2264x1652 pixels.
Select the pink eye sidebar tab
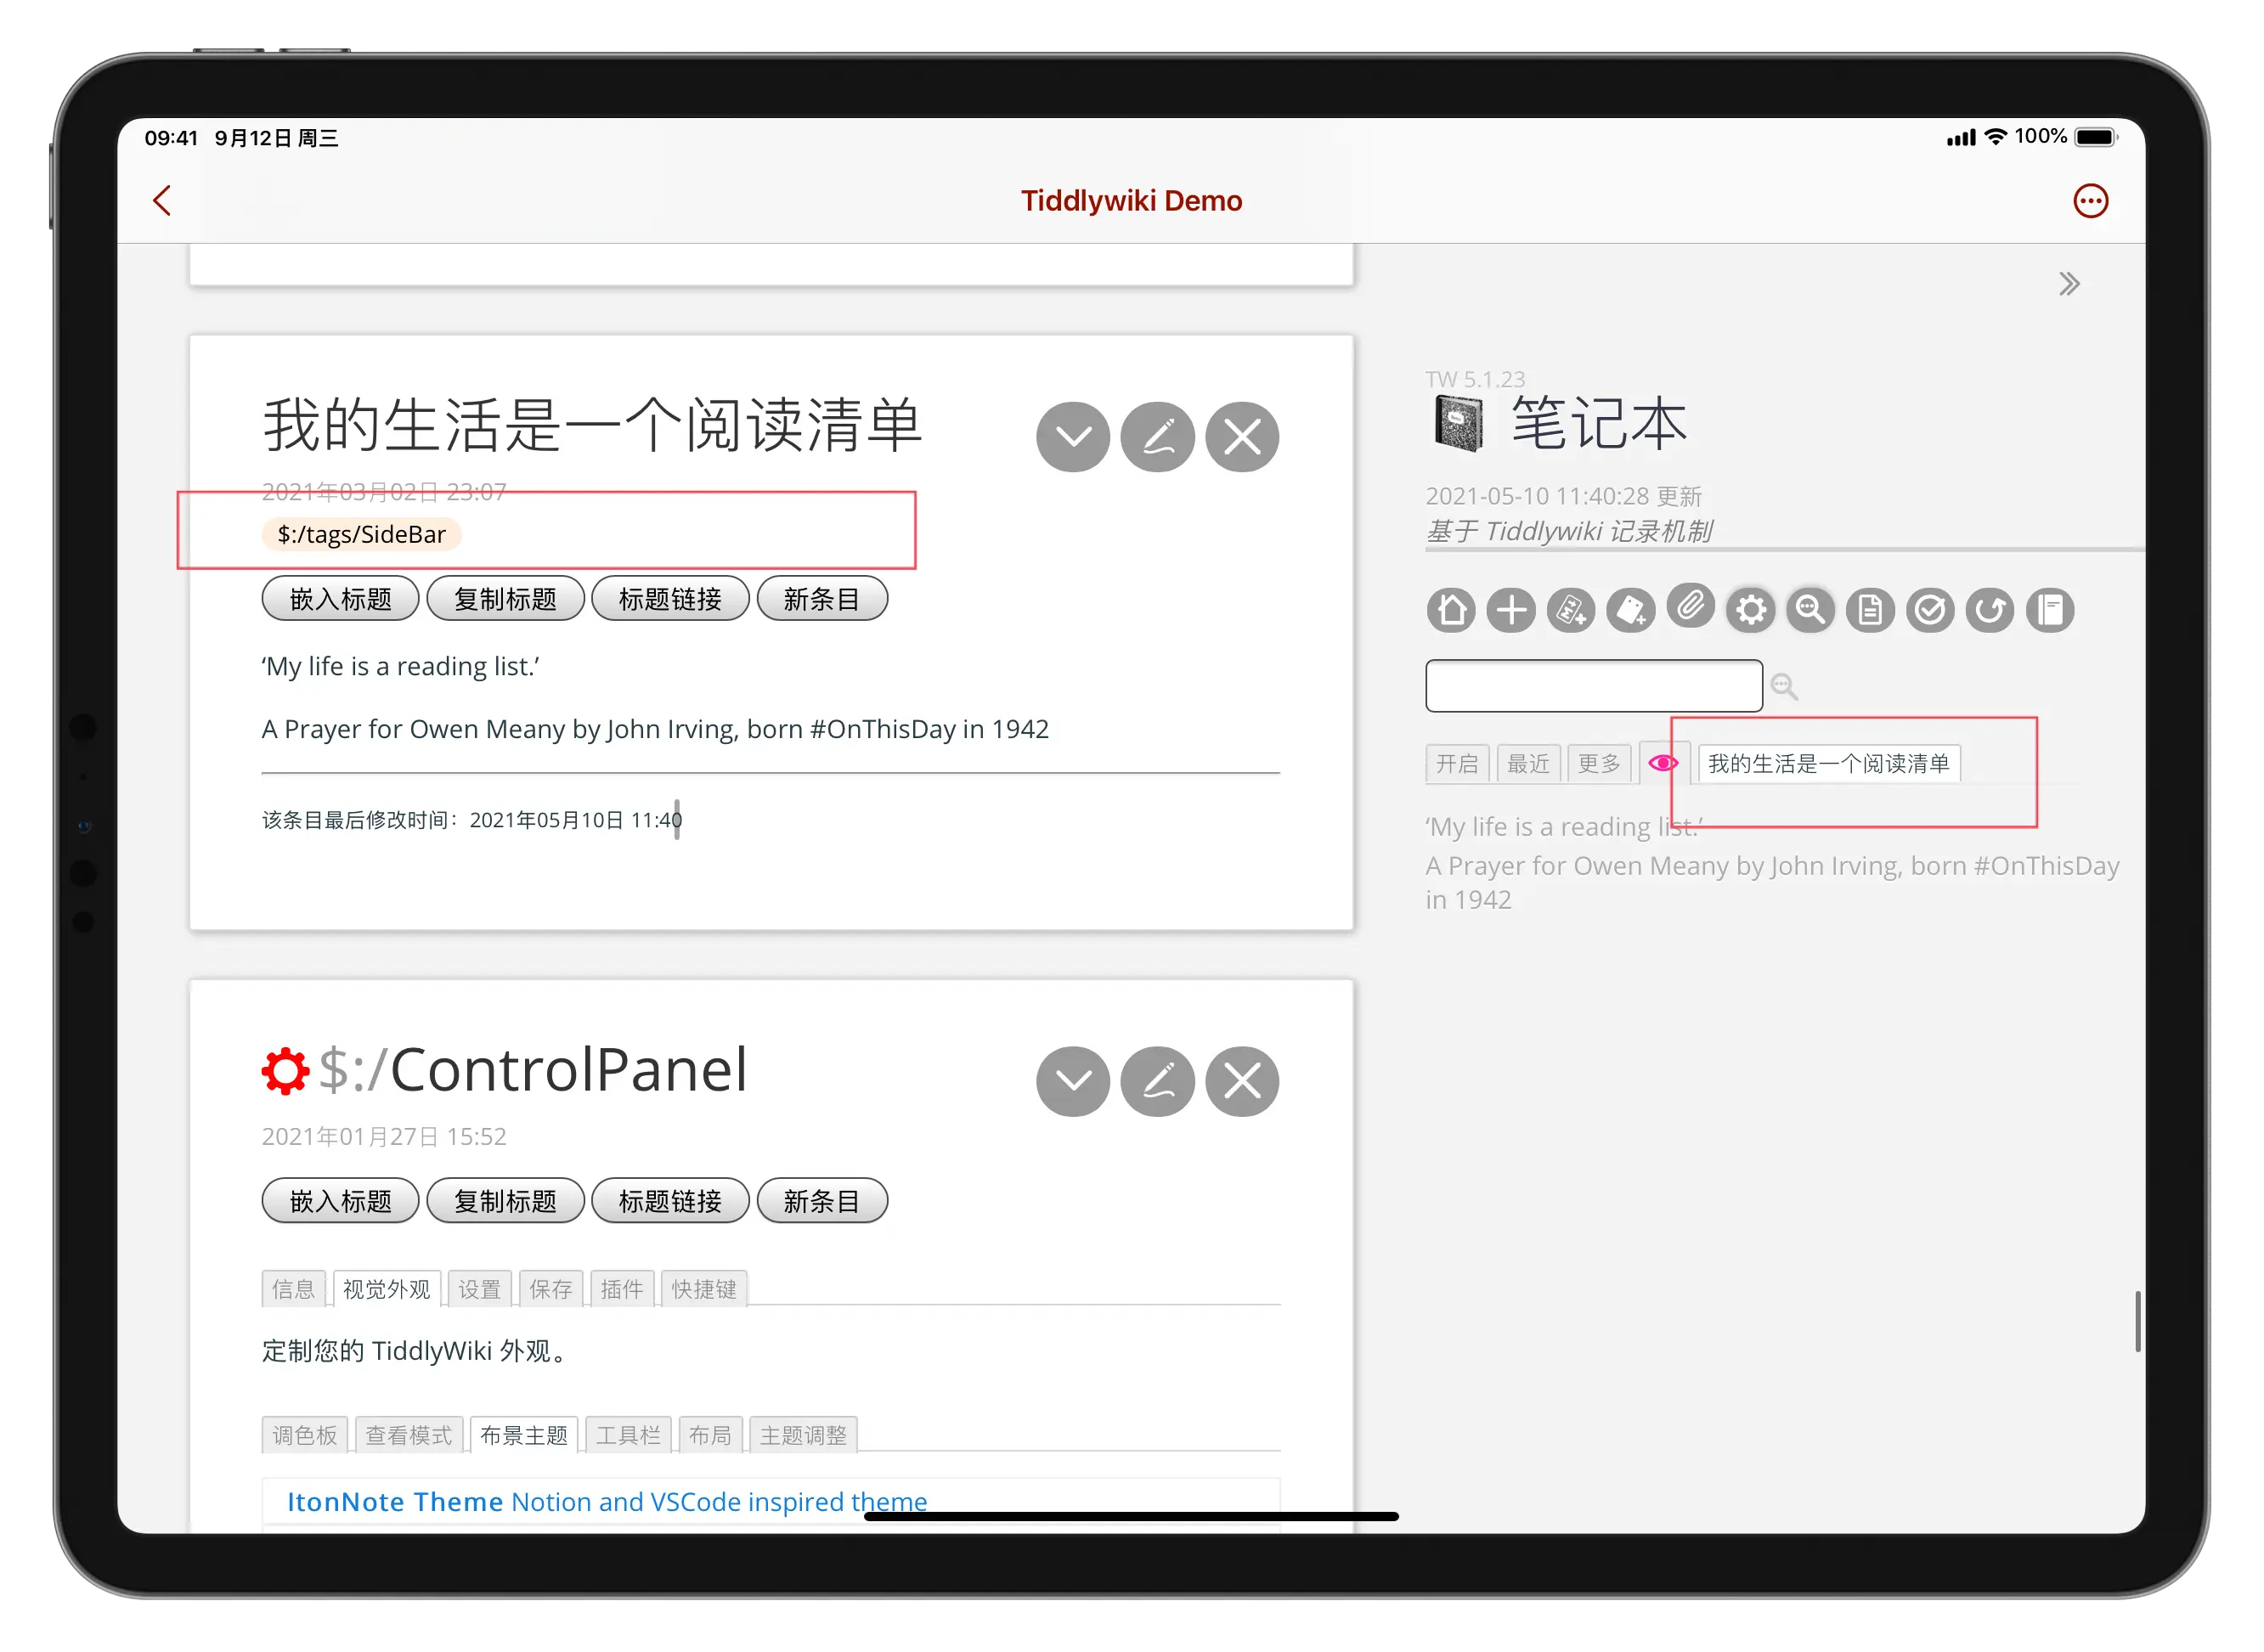1663,764
